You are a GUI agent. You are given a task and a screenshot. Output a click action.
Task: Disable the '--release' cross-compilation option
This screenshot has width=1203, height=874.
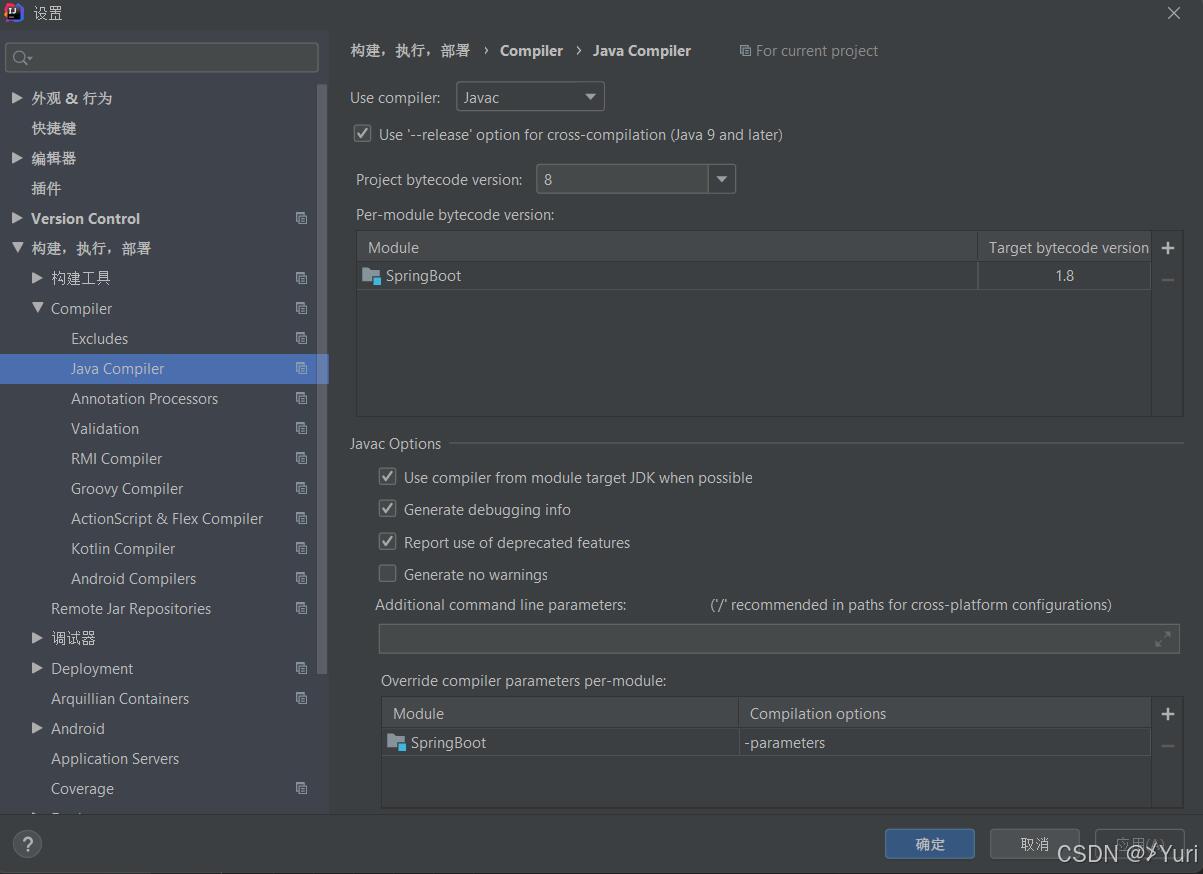click(x=362, y=133)
